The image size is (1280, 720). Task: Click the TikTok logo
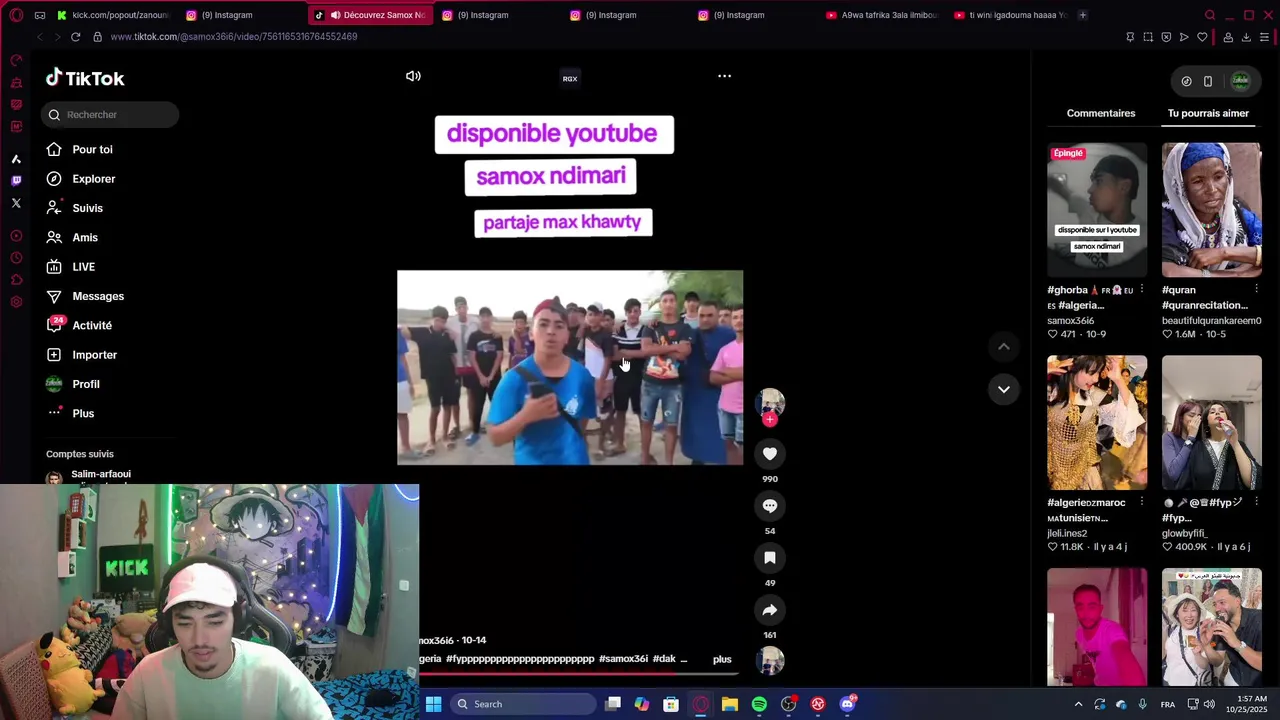pos(85,78)
